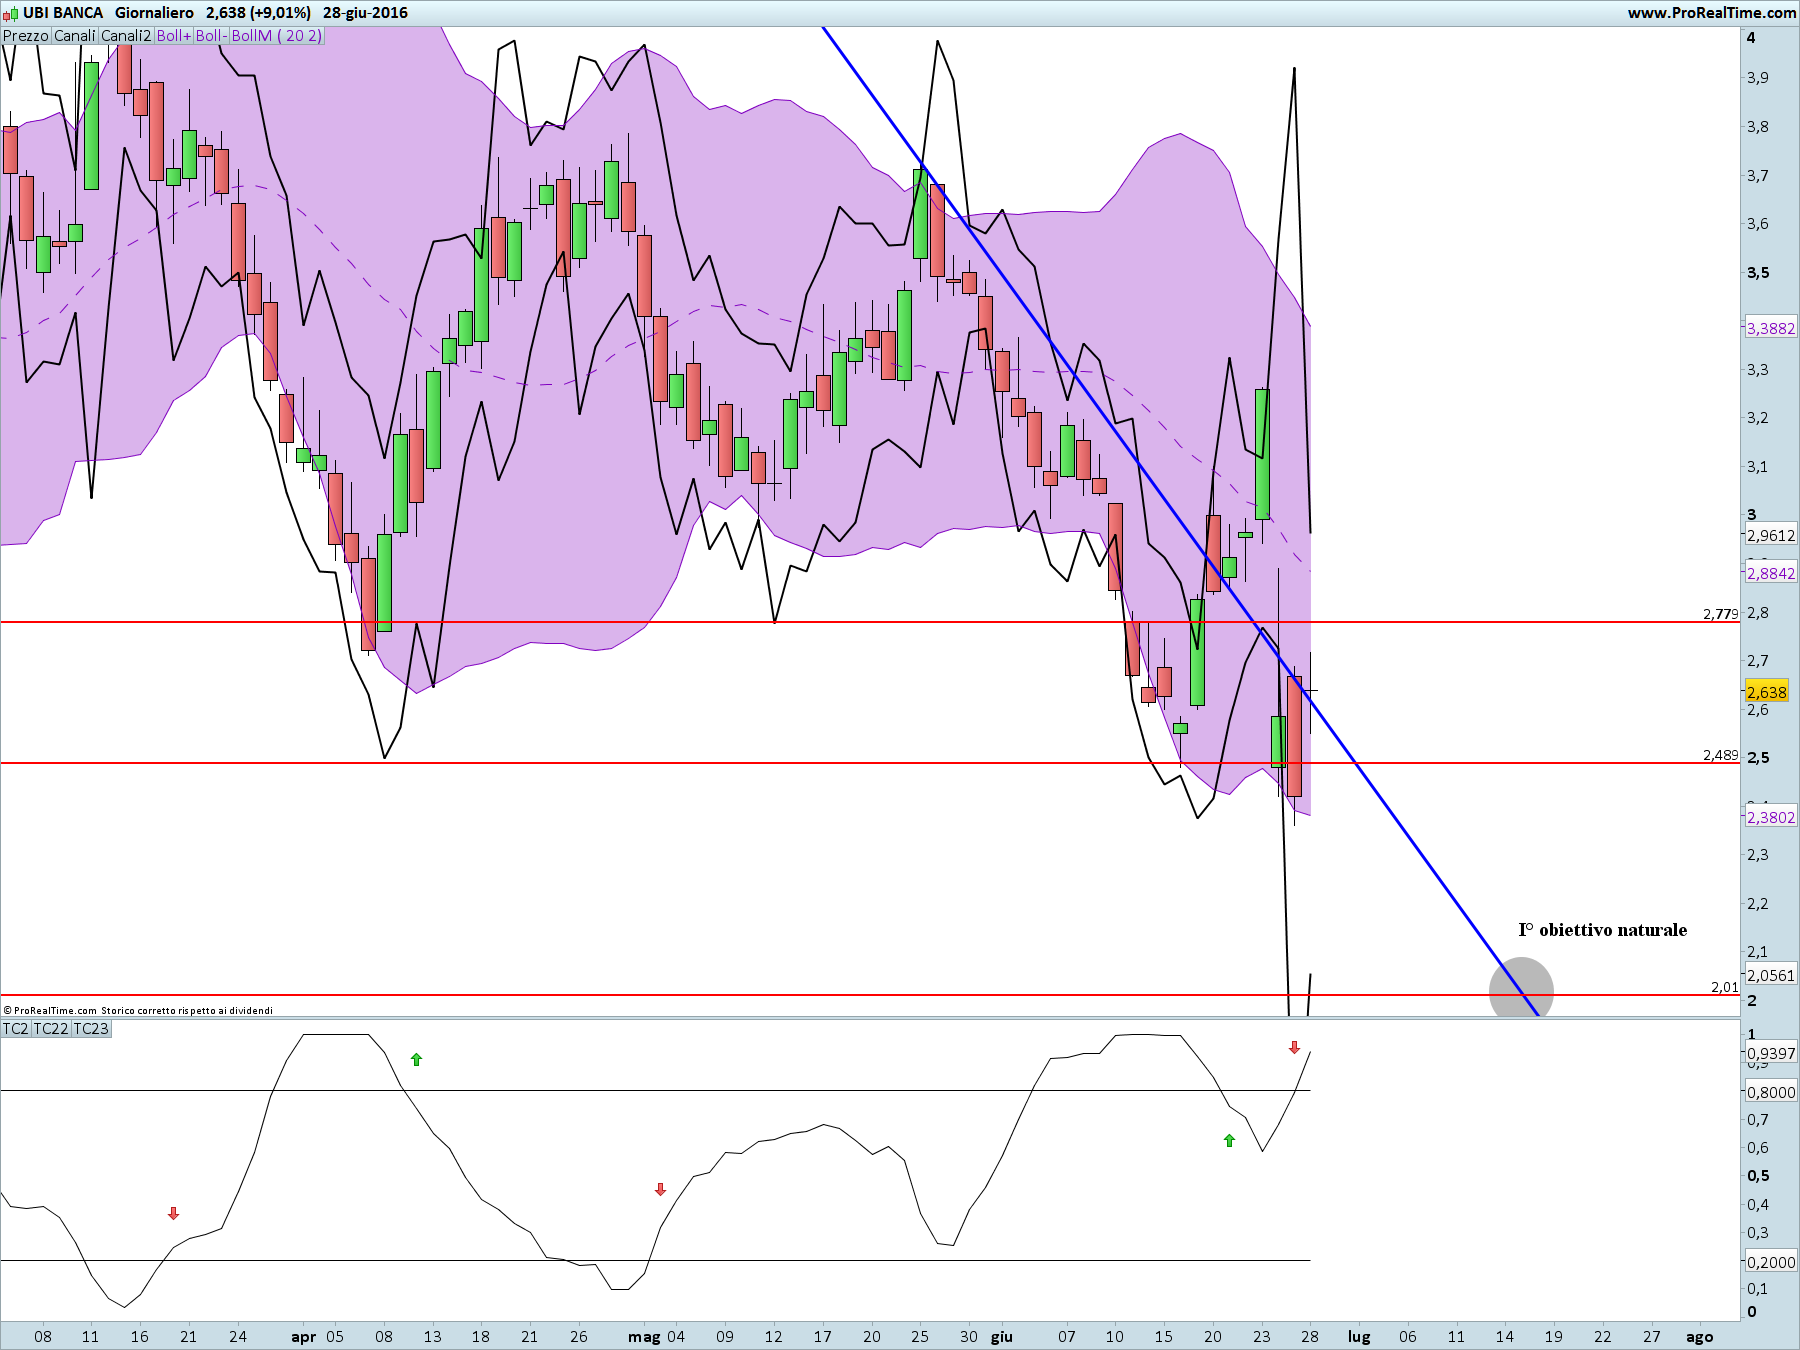Select the Canali indicator label
Screen dimensions: 1800x1350
pyautogui.click(x=75, y=36)
